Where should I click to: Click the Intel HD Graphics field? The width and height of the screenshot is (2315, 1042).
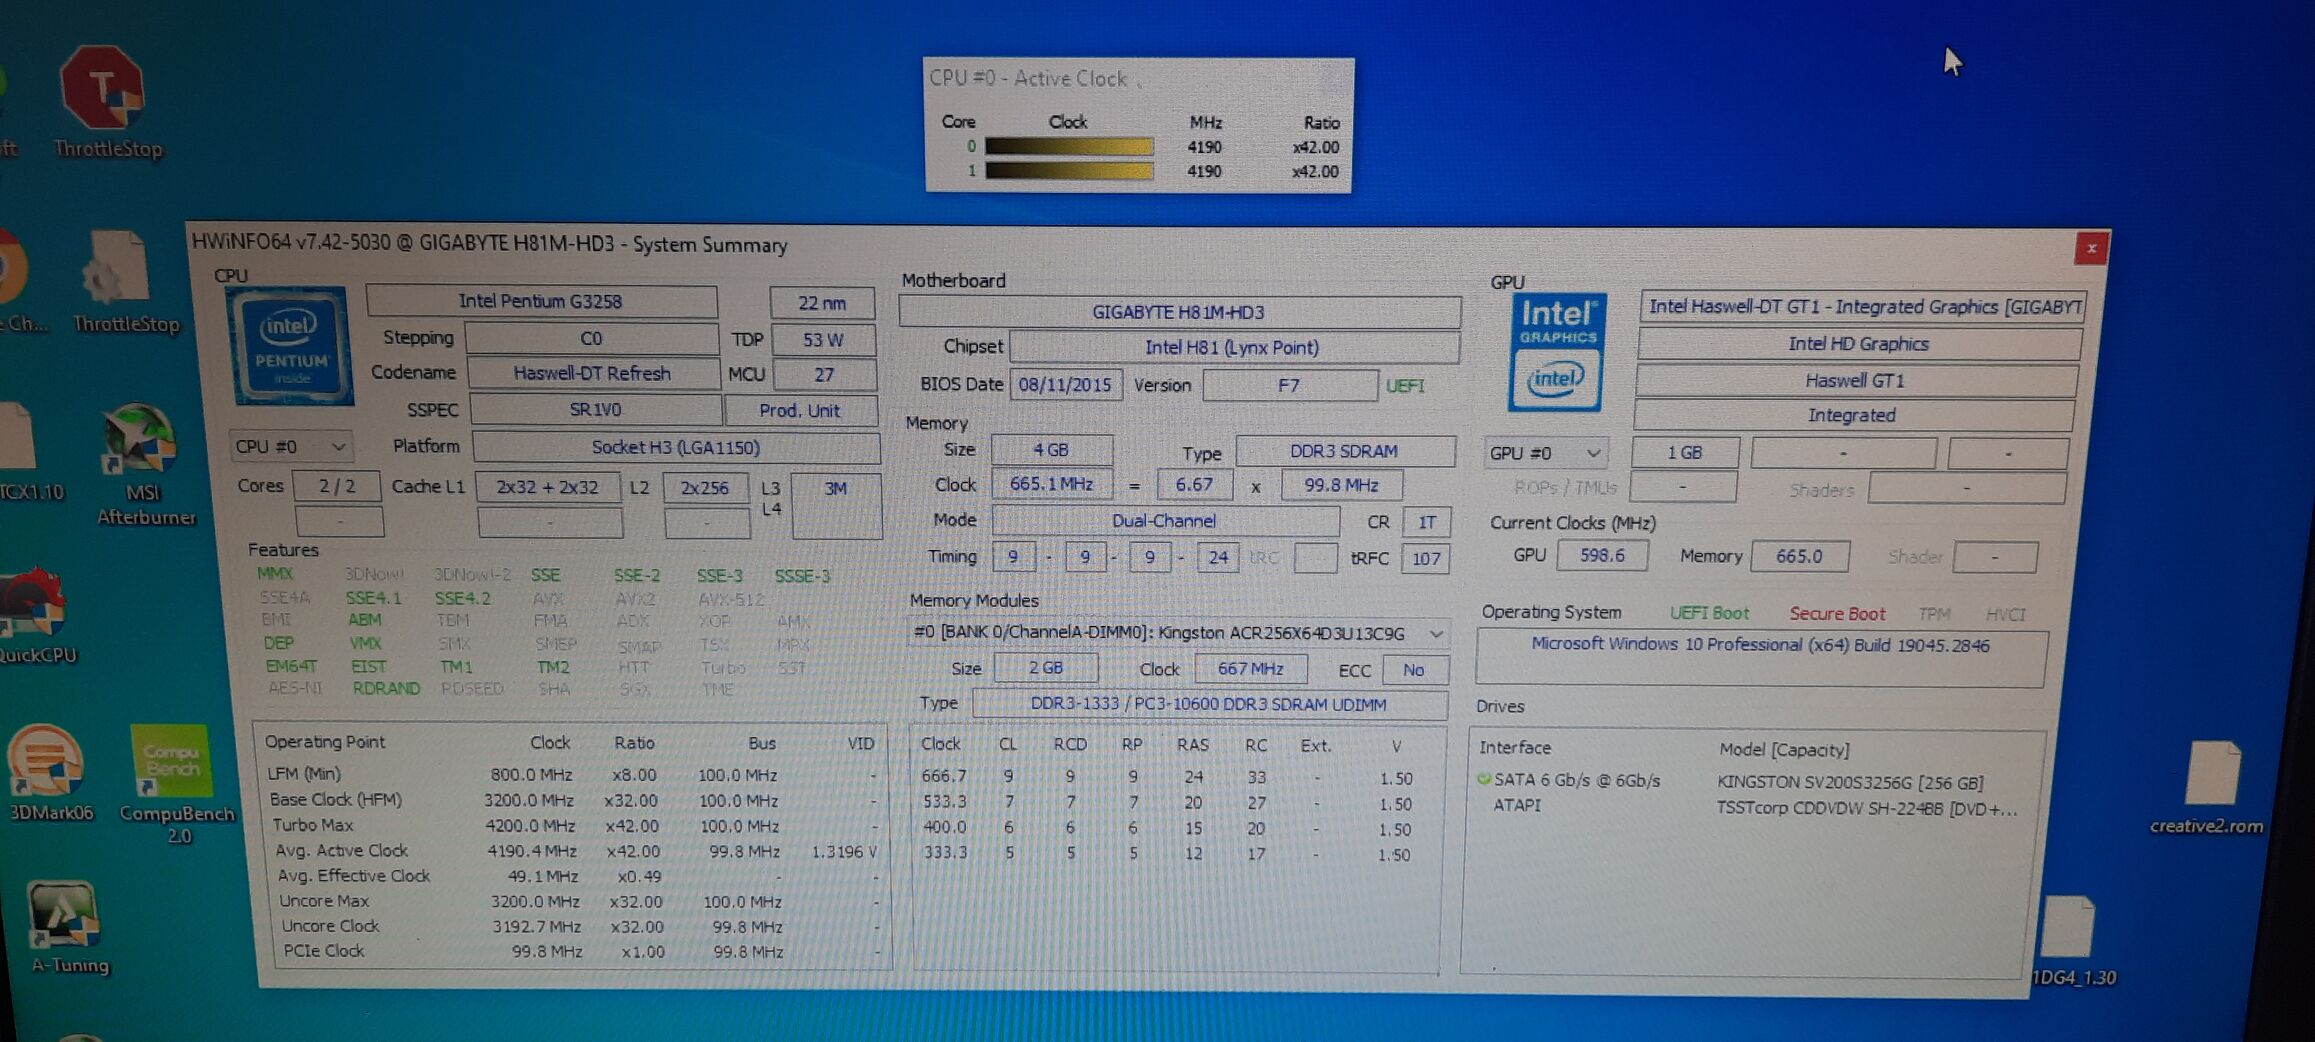[x=1859, y=344]
